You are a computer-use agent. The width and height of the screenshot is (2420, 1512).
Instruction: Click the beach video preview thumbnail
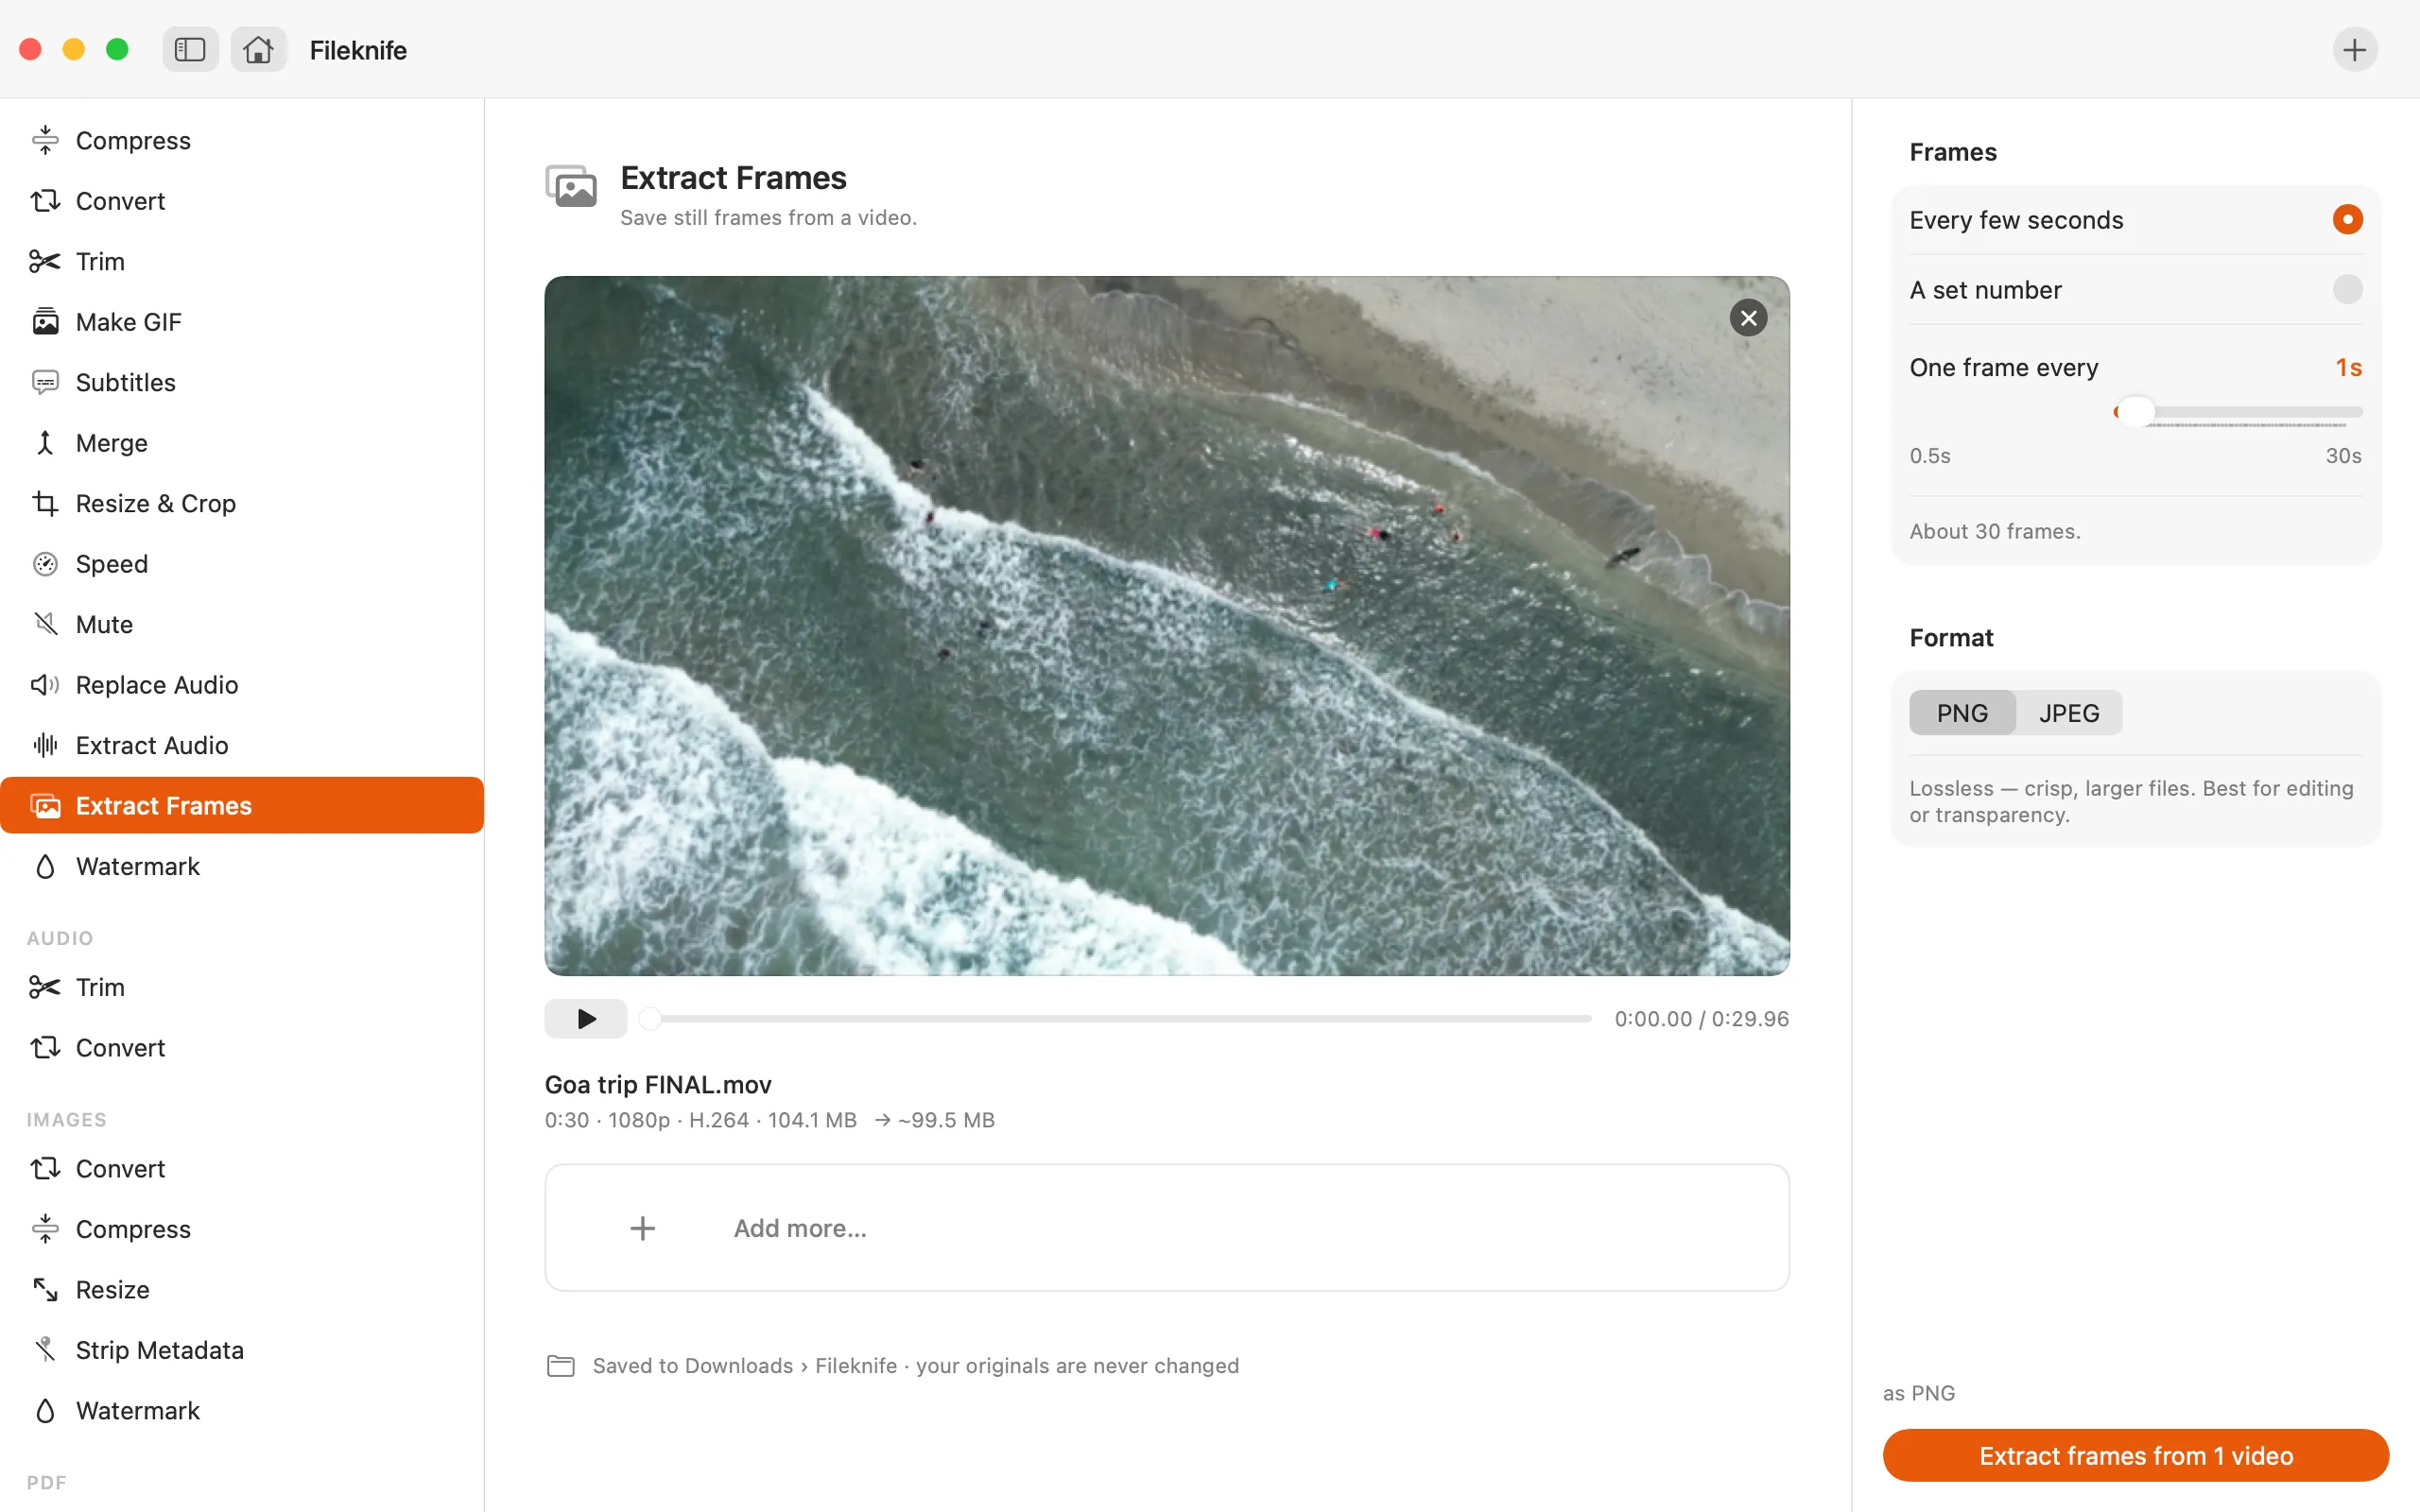(x=1167, y=626)
